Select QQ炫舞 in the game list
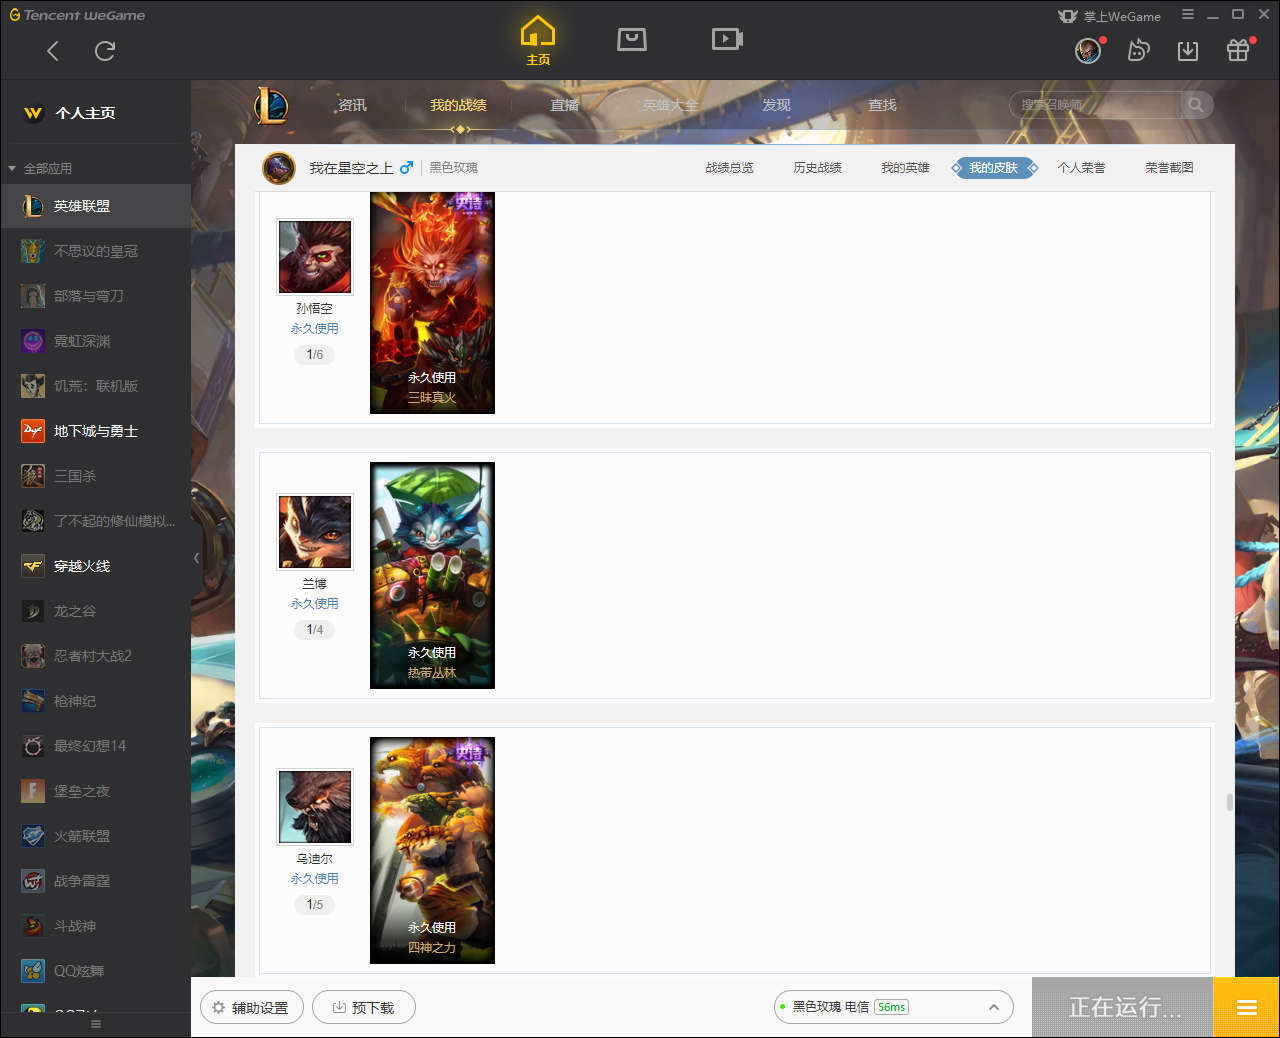The image size is (1280, 1038). coord(95,971)
